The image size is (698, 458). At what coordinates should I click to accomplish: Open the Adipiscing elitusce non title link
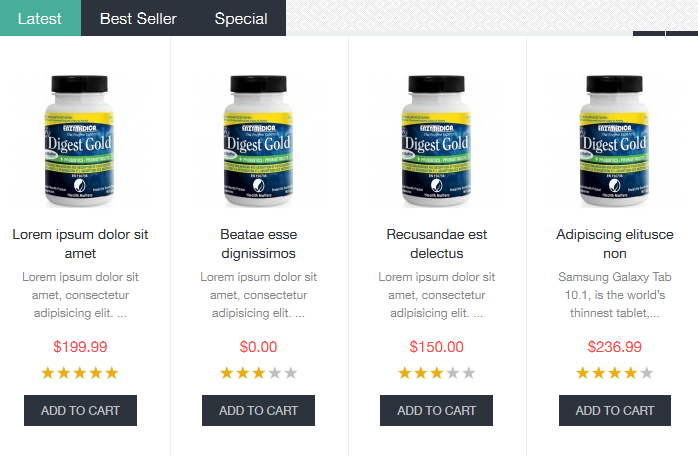615,244
